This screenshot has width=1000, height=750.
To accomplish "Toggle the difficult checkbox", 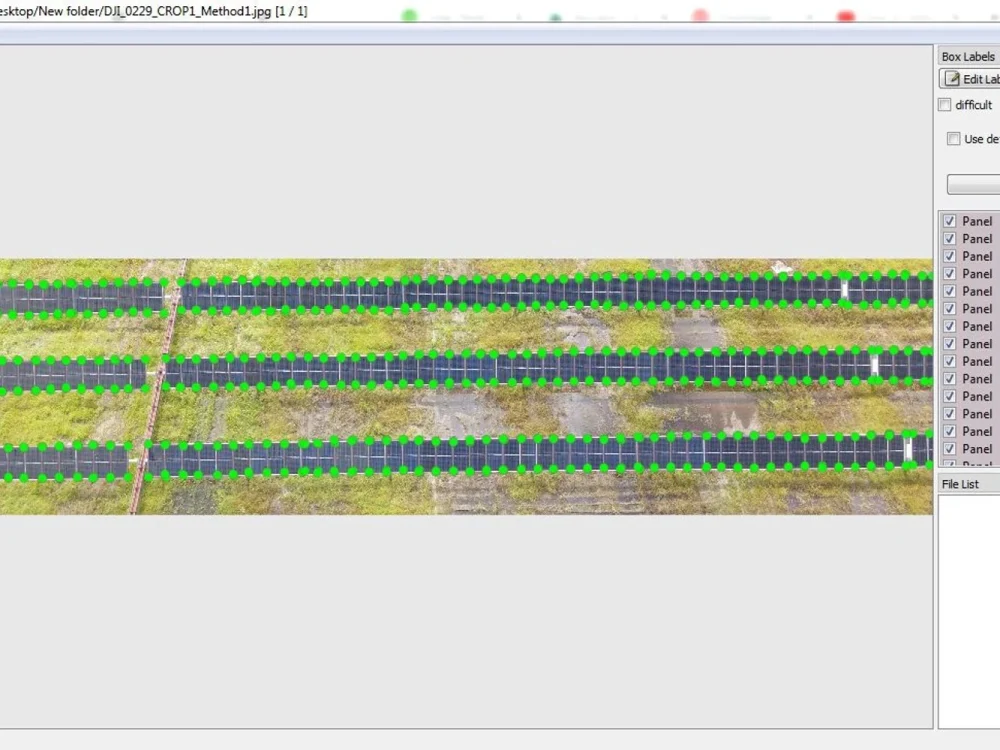I will tap(945, 105).
